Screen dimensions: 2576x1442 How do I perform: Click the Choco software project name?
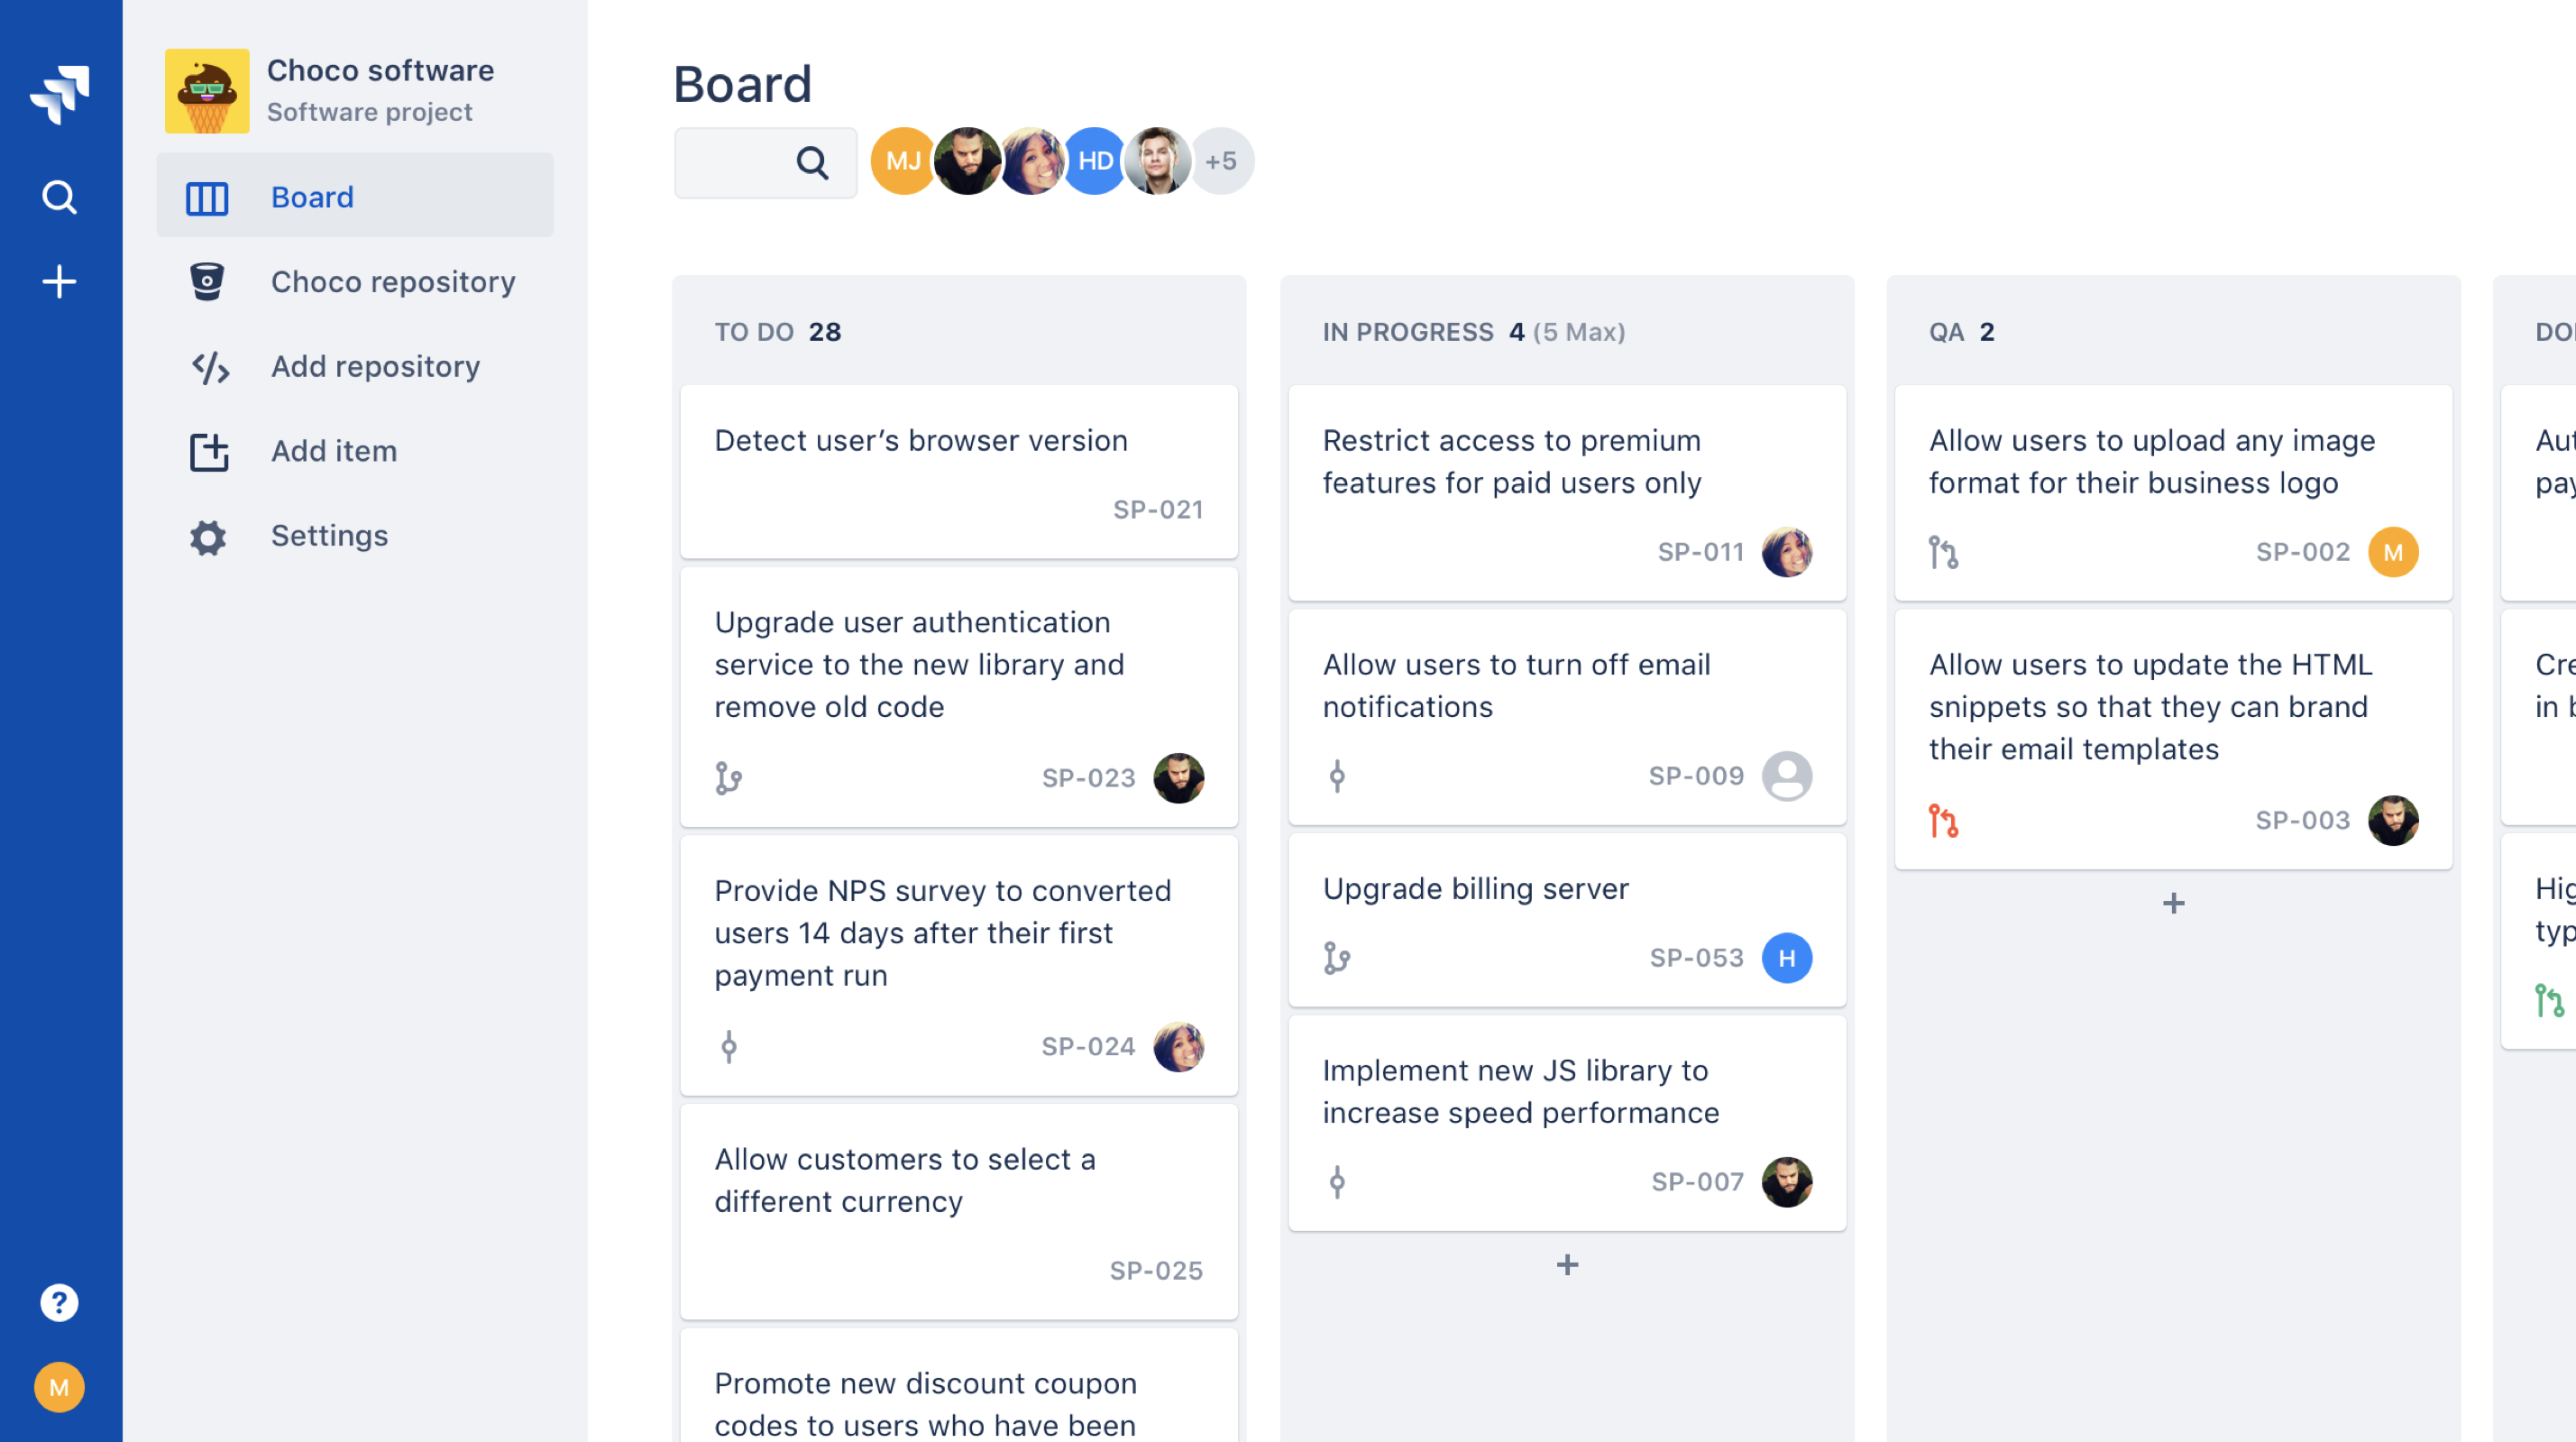click(x=380, y=70)
